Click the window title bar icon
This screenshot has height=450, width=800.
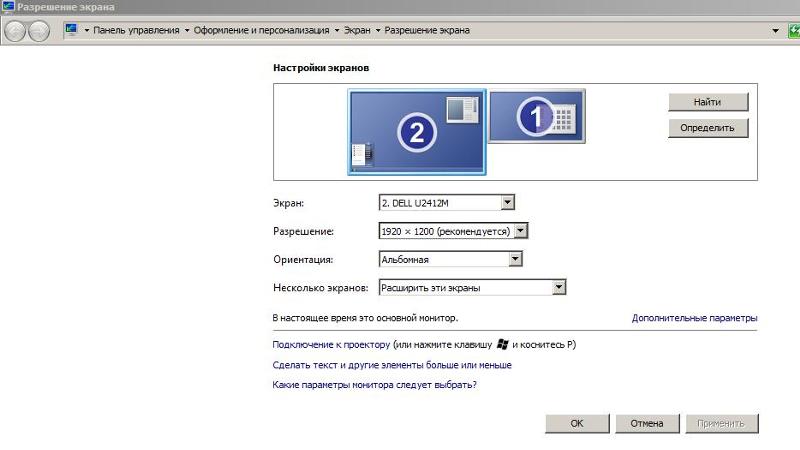coord(8,7)
